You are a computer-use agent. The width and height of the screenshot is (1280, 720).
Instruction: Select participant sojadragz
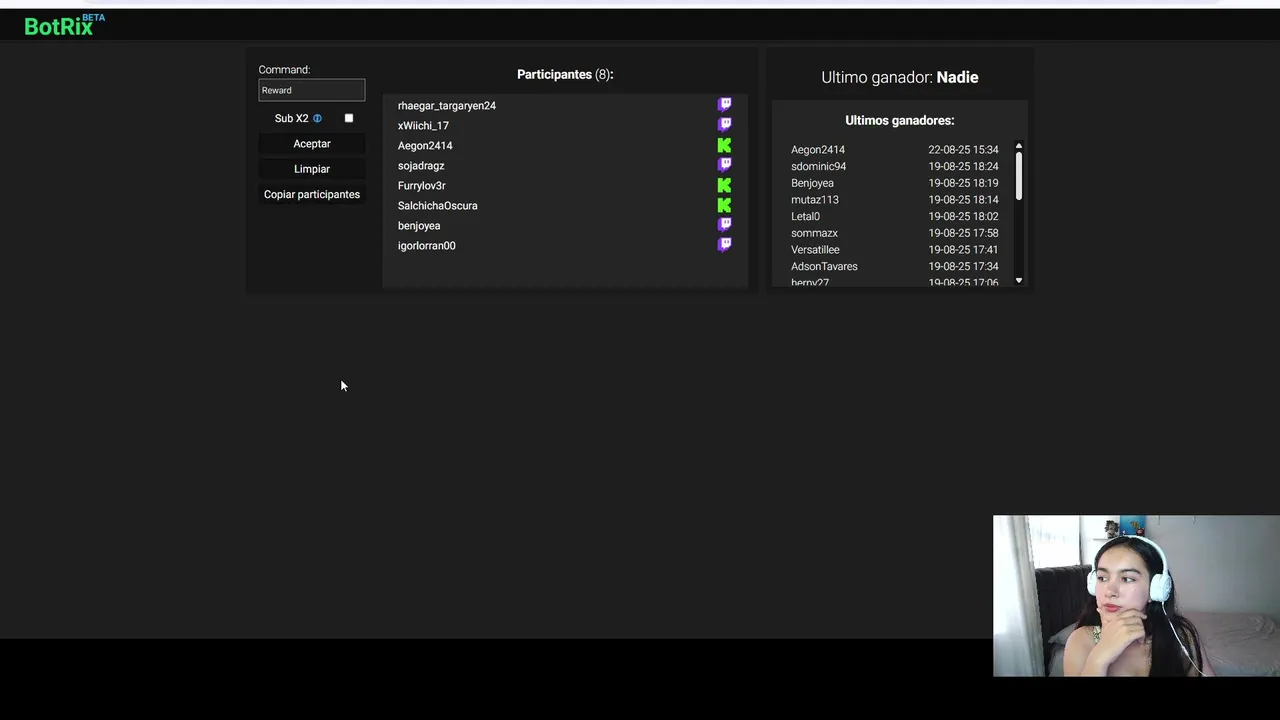pos(421,165)
